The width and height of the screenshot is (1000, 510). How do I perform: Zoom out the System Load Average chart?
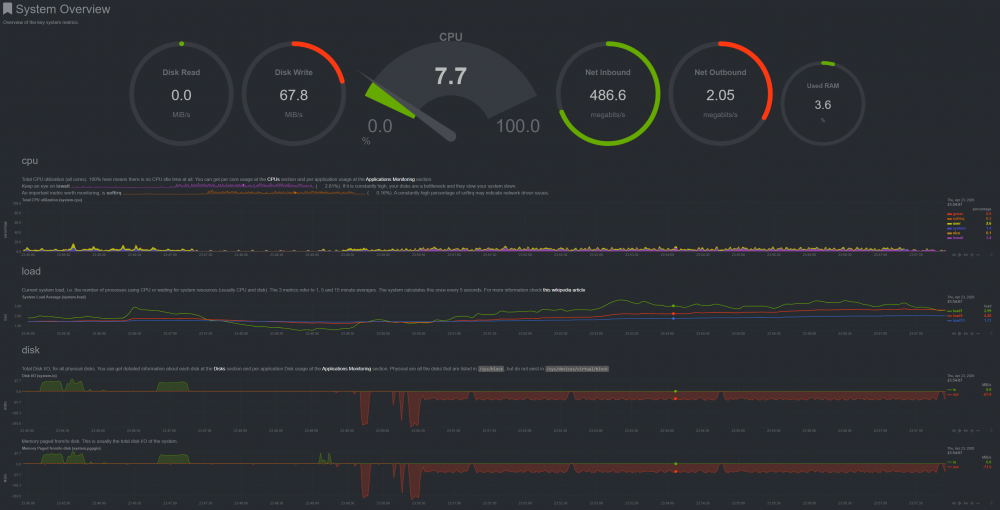pyautogui.click(x=978, y=333)
